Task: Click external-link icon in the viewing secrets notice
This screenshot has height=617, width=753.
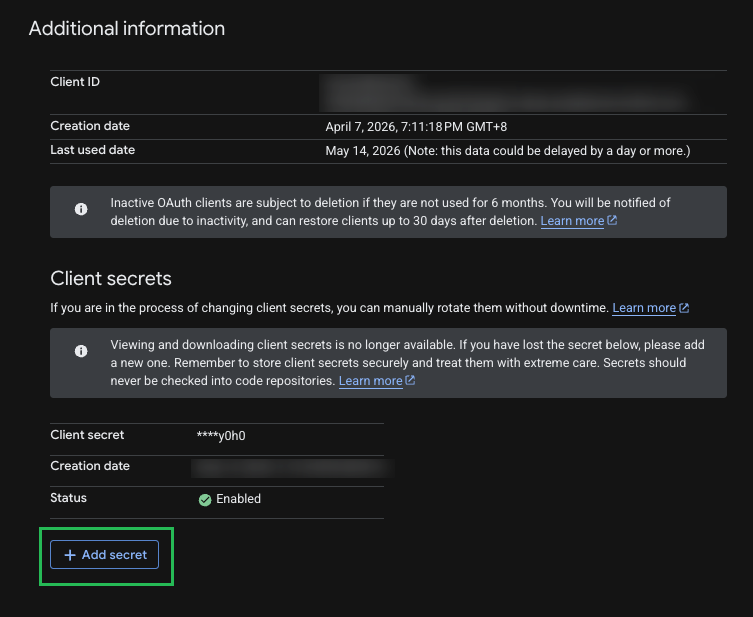Action: click(410, 380)
